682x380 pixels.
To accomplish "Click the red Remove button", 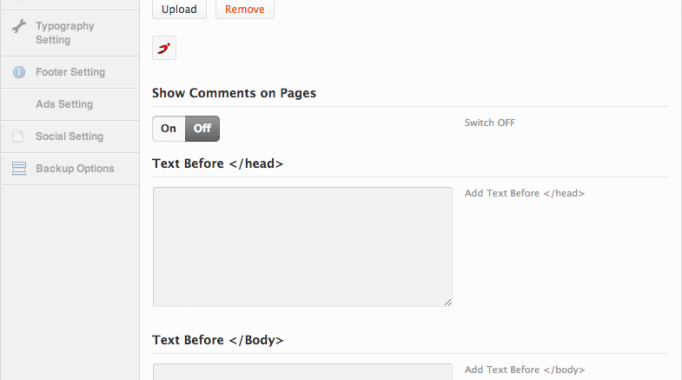I will [x=244, y=9].
